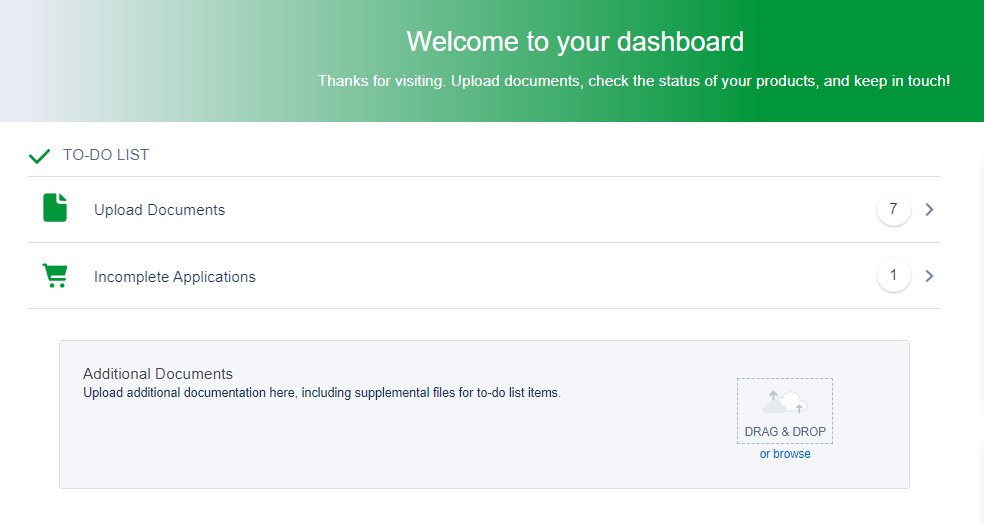This screenshot has width=984, height=524.
Task: Open the Upload Documents to-do item
Action: [x=484, y=210]
